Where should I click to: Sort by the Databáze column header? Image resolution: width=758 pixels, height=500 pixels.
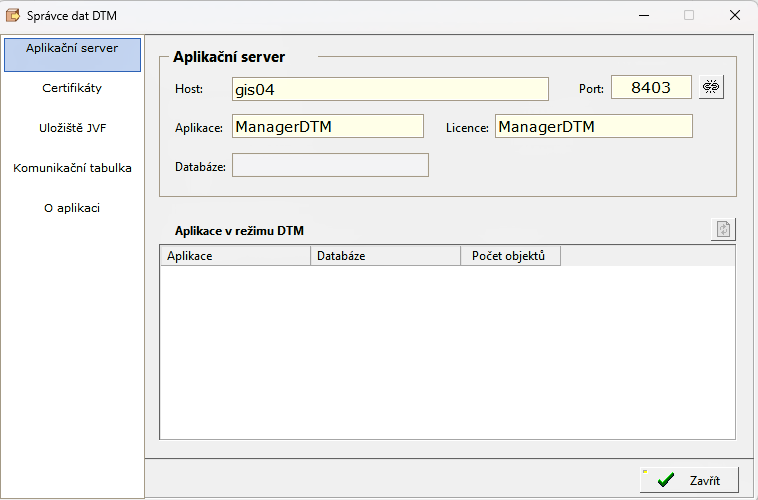pyautogui.click(x=385, y=256)
